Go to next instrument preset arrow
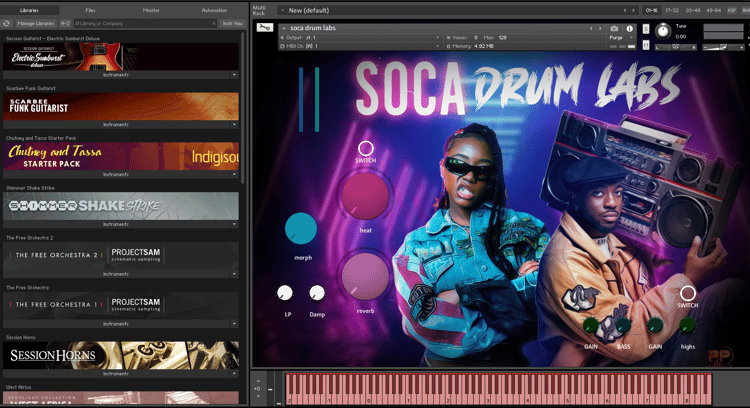750x408 pixels. click(600, 28)
